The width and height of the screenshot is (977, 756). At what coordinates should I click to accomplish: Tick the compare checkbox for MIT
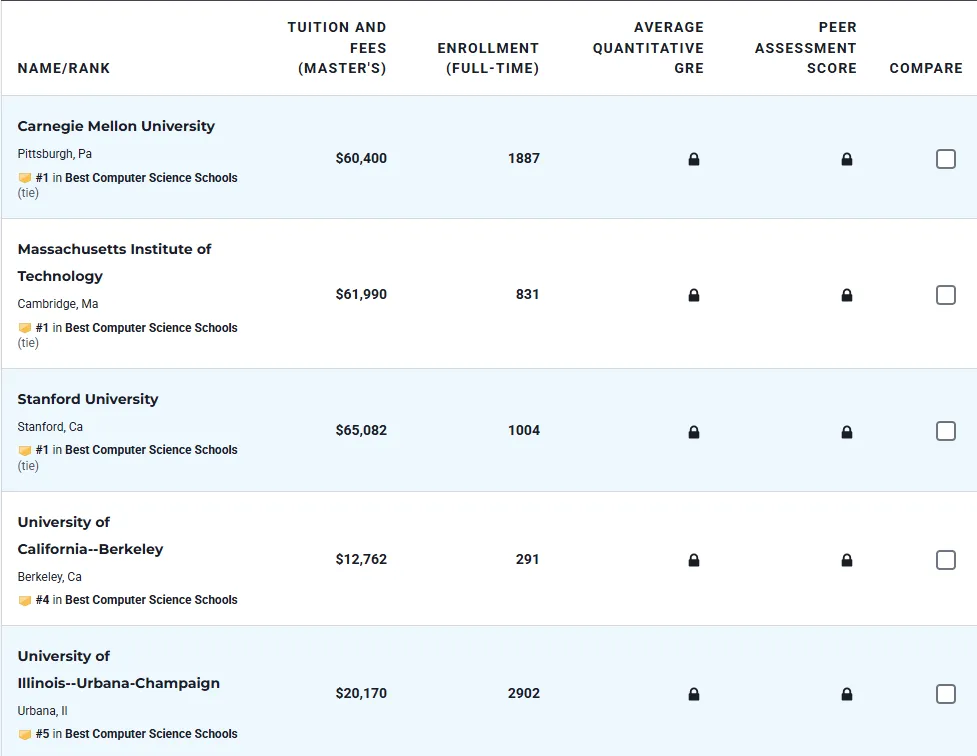coord(945,295)
